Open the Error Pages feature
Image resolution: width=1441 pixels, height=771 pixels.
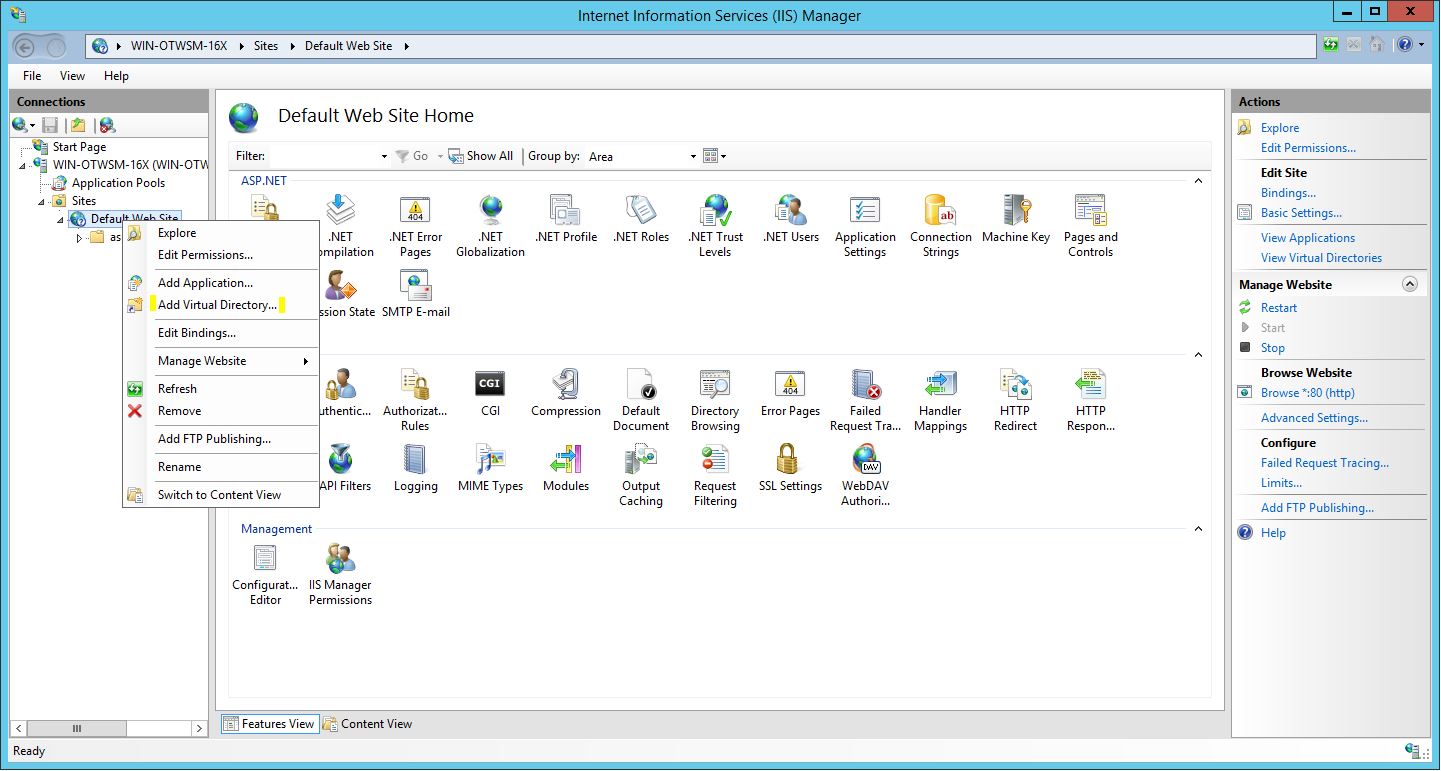(790, 393)
